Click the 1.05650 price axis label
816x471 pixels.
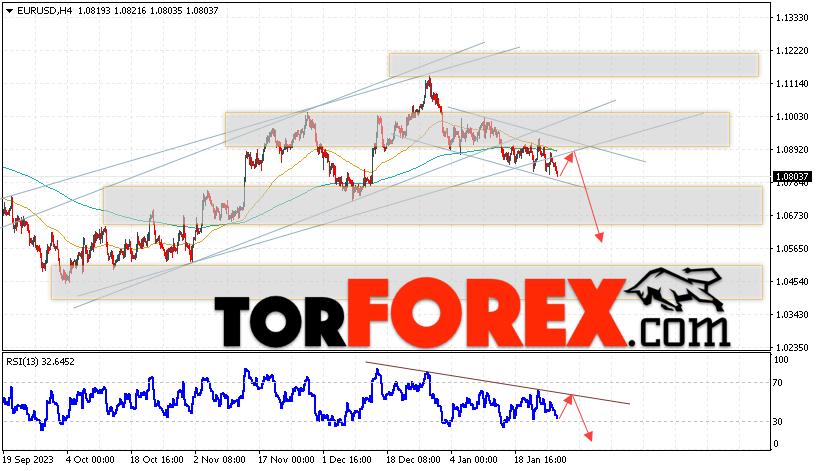tap(792, 249)
